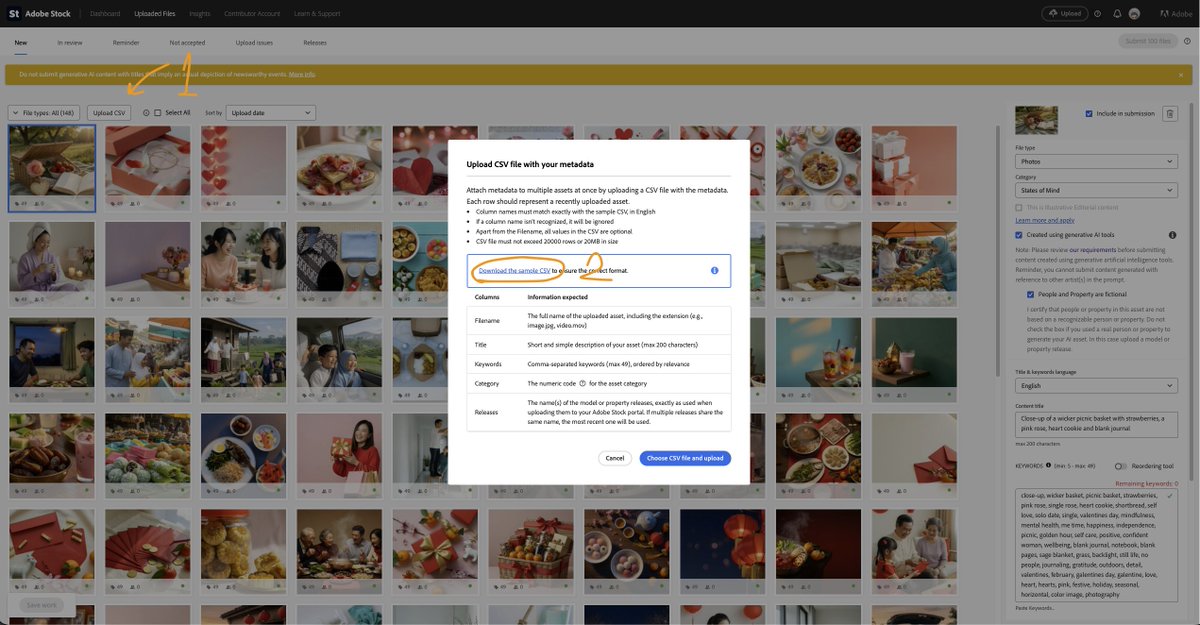Open the File type Photos dropdown

coord(1096,161)
